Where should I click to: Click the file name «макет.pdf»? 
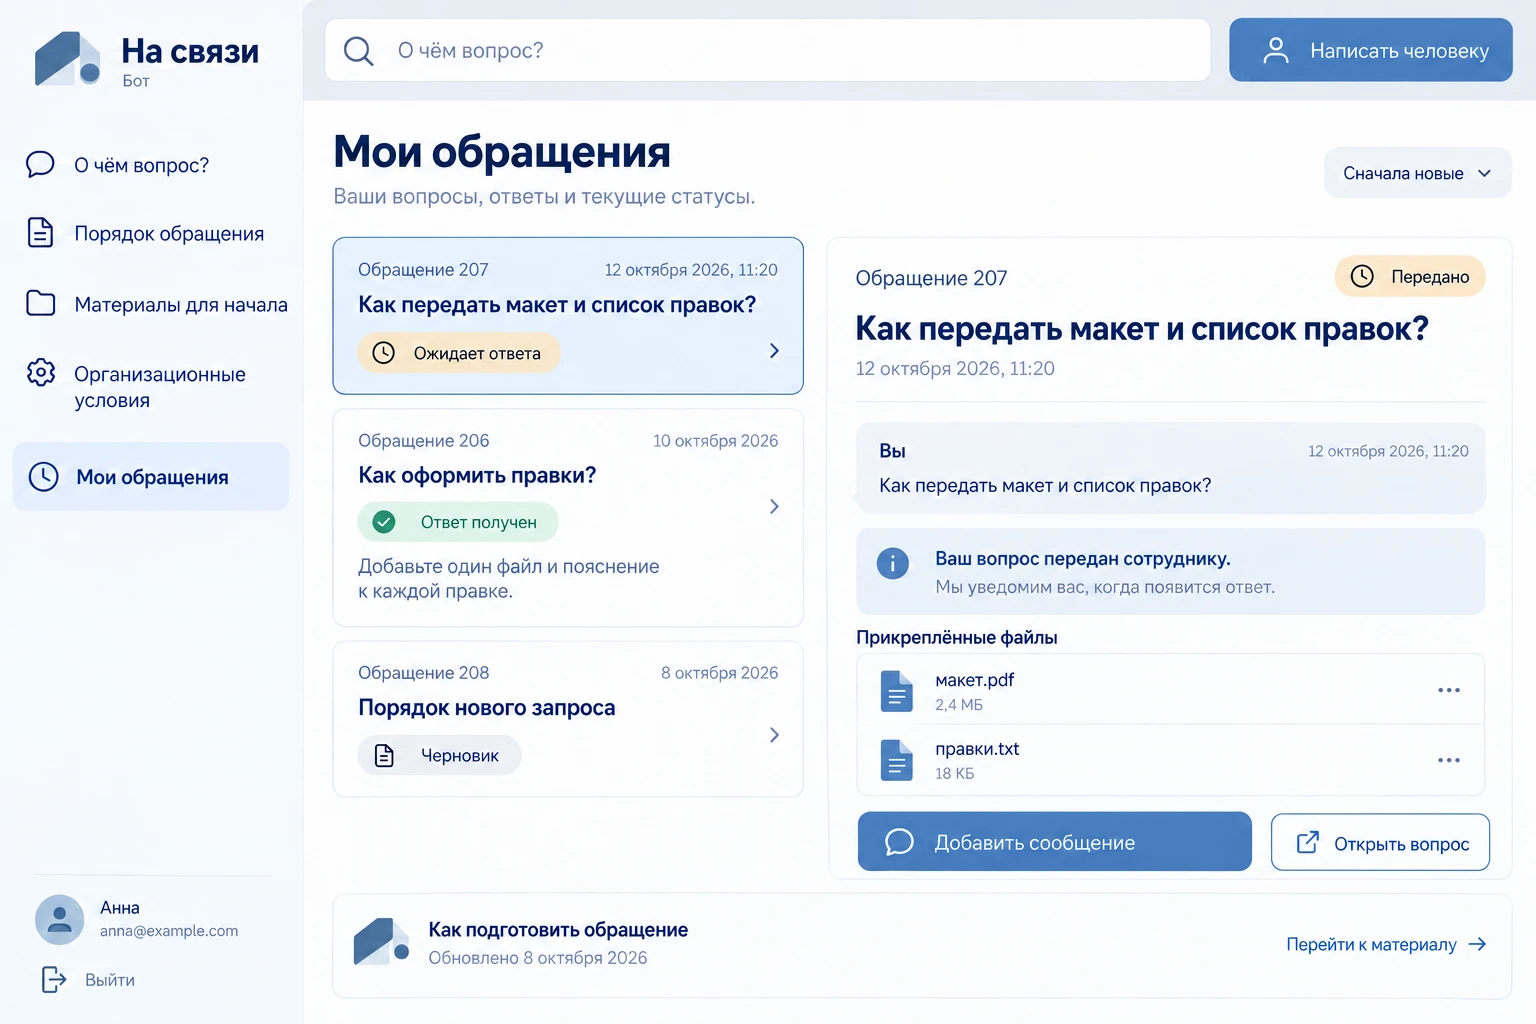pyautogui.click(x=975, y=680)
